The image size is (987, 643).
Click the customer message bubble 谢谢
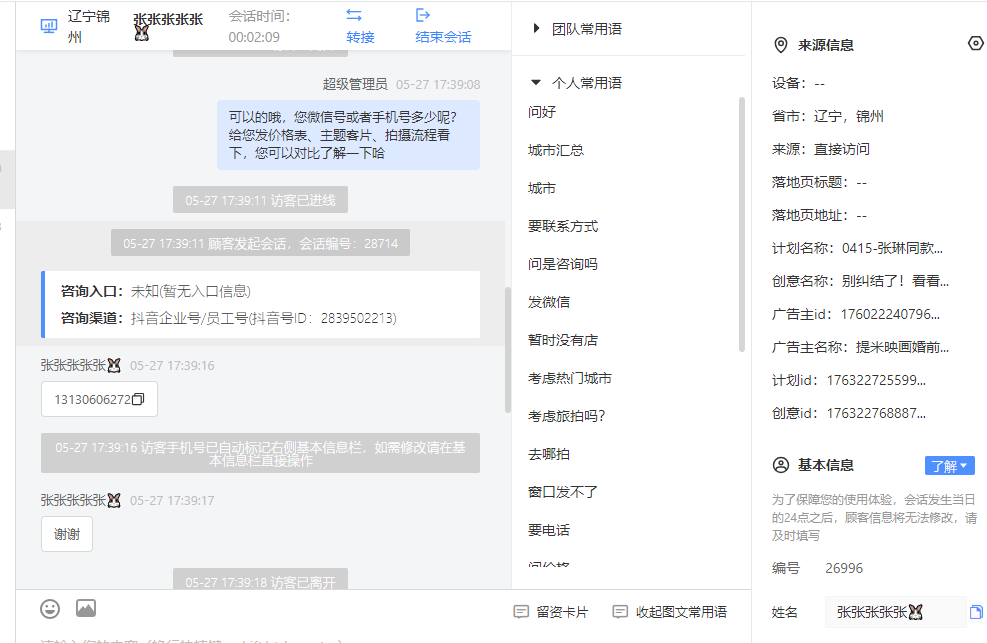tap(67, 534)
